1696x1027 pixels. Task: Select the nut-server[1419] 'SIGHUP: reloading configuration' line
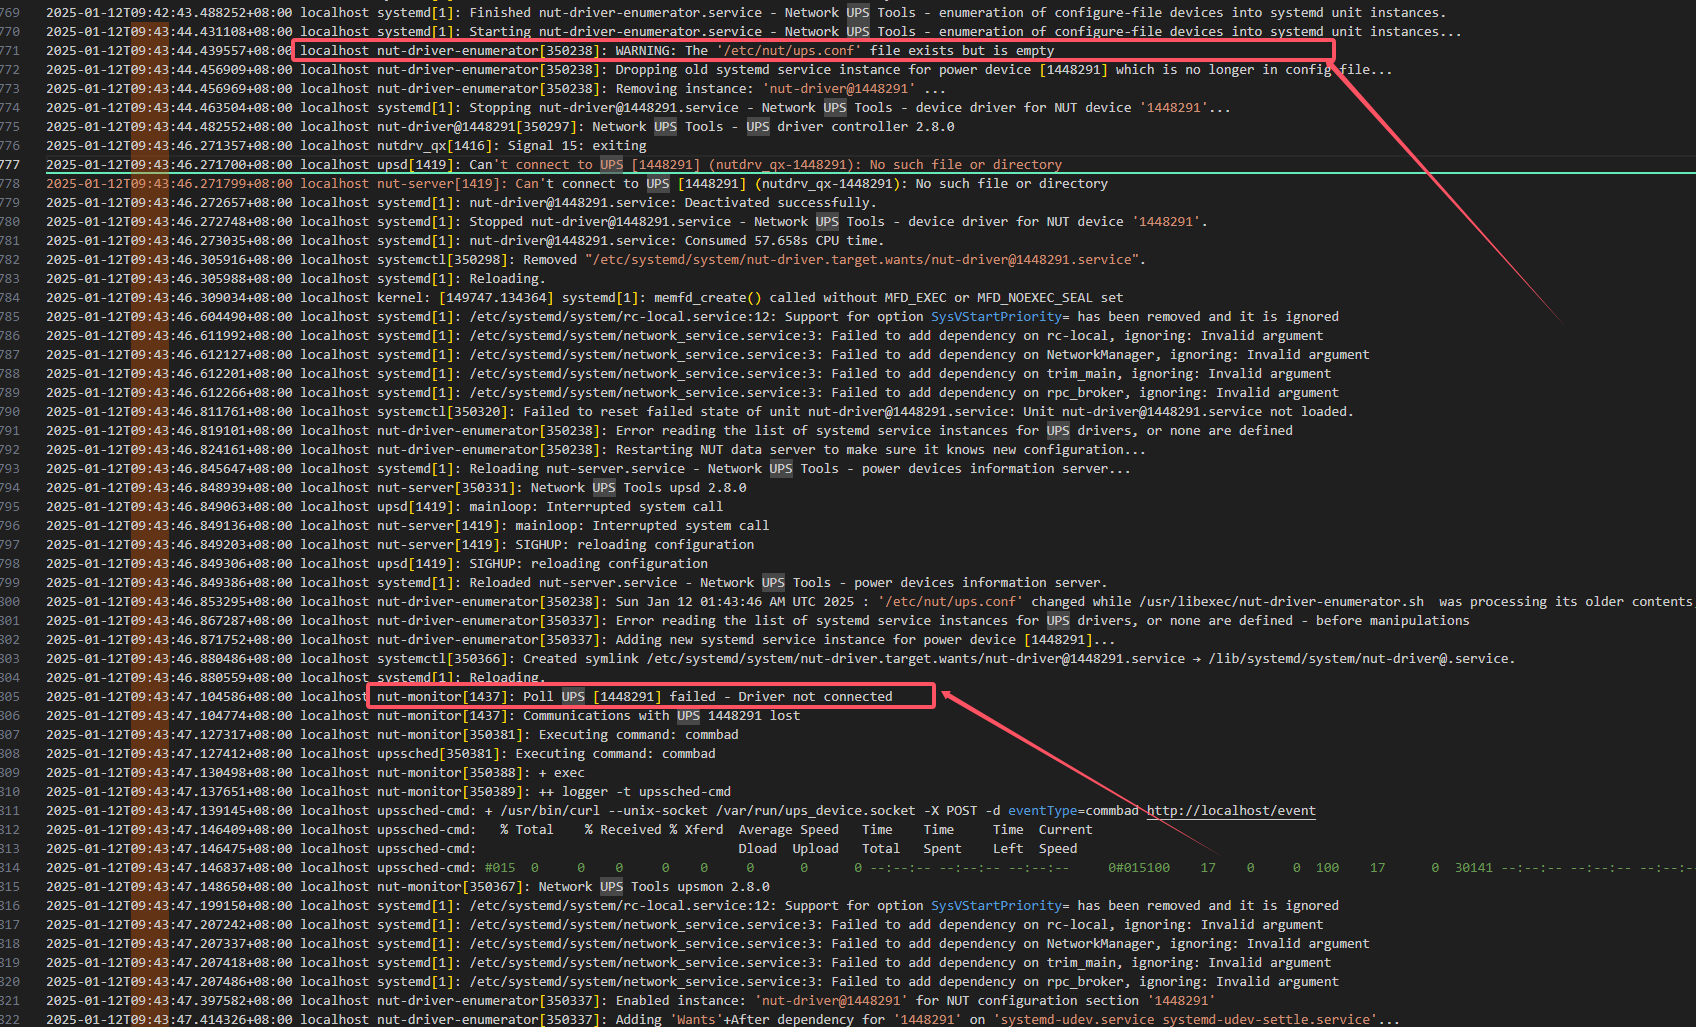pyautogui.click(x=400, y=545)
